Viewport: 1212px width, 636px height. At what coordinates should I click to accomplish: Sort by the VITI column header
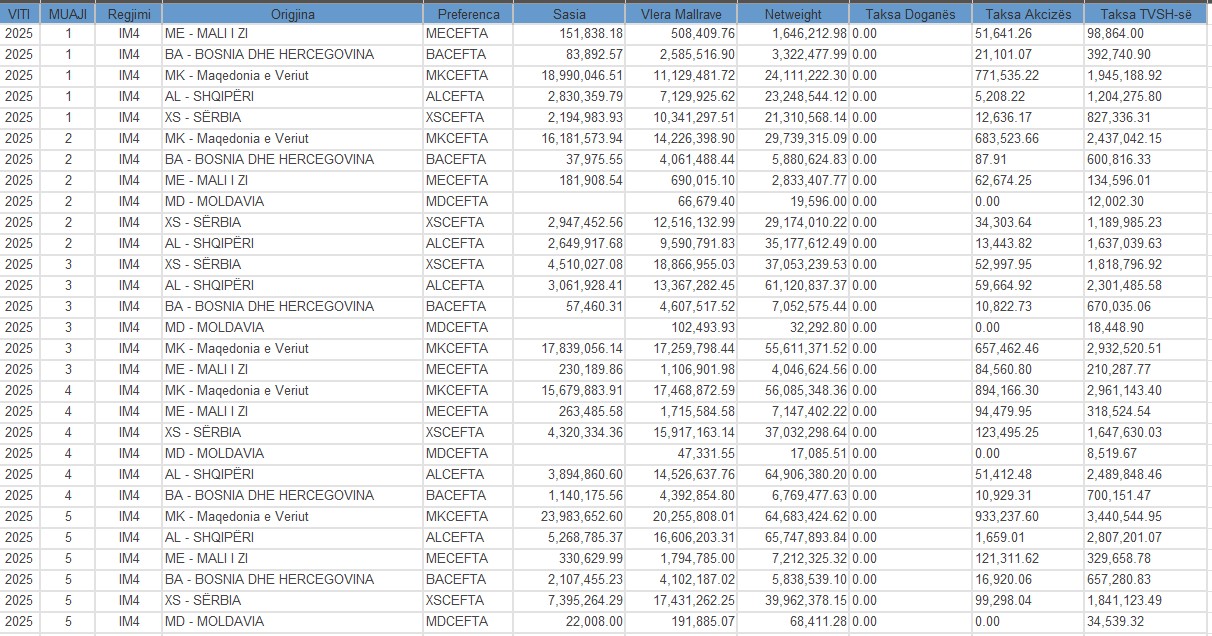click(18, 14)
